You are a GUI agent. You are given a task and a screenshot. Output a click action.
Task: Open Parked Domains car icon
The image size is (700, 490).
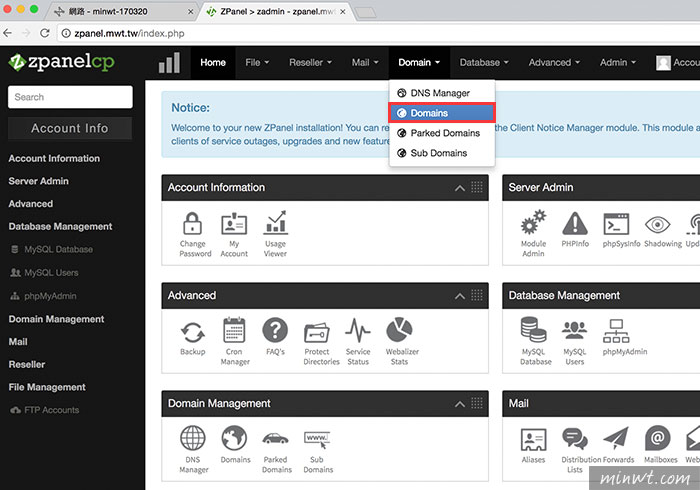pyautogui.click(x=275, y=439)
